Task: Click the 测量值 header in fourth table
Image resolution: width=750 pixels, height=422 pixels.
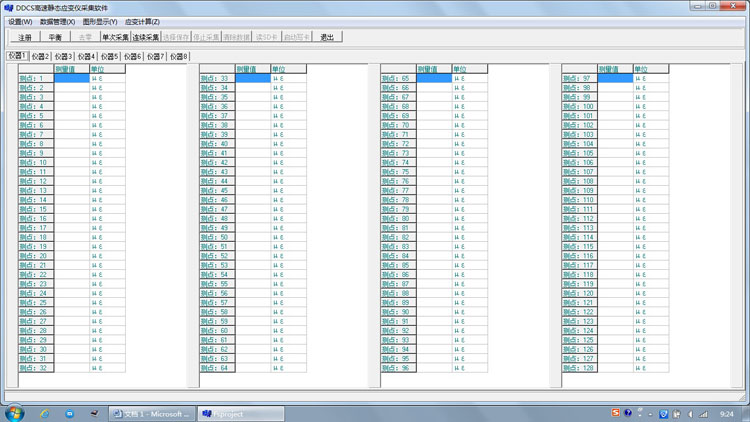Action: pyautogui.click(x=615, y=69)
